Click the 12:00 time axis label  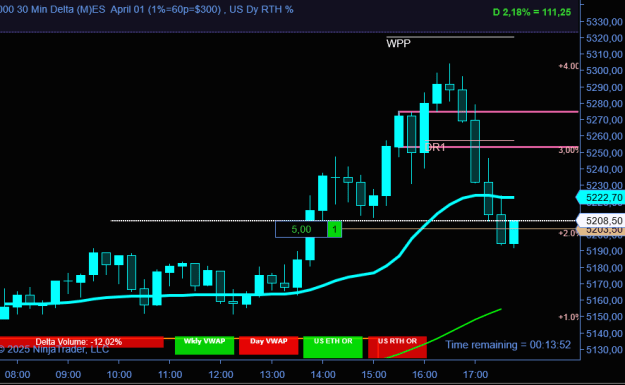click(221, 375)
